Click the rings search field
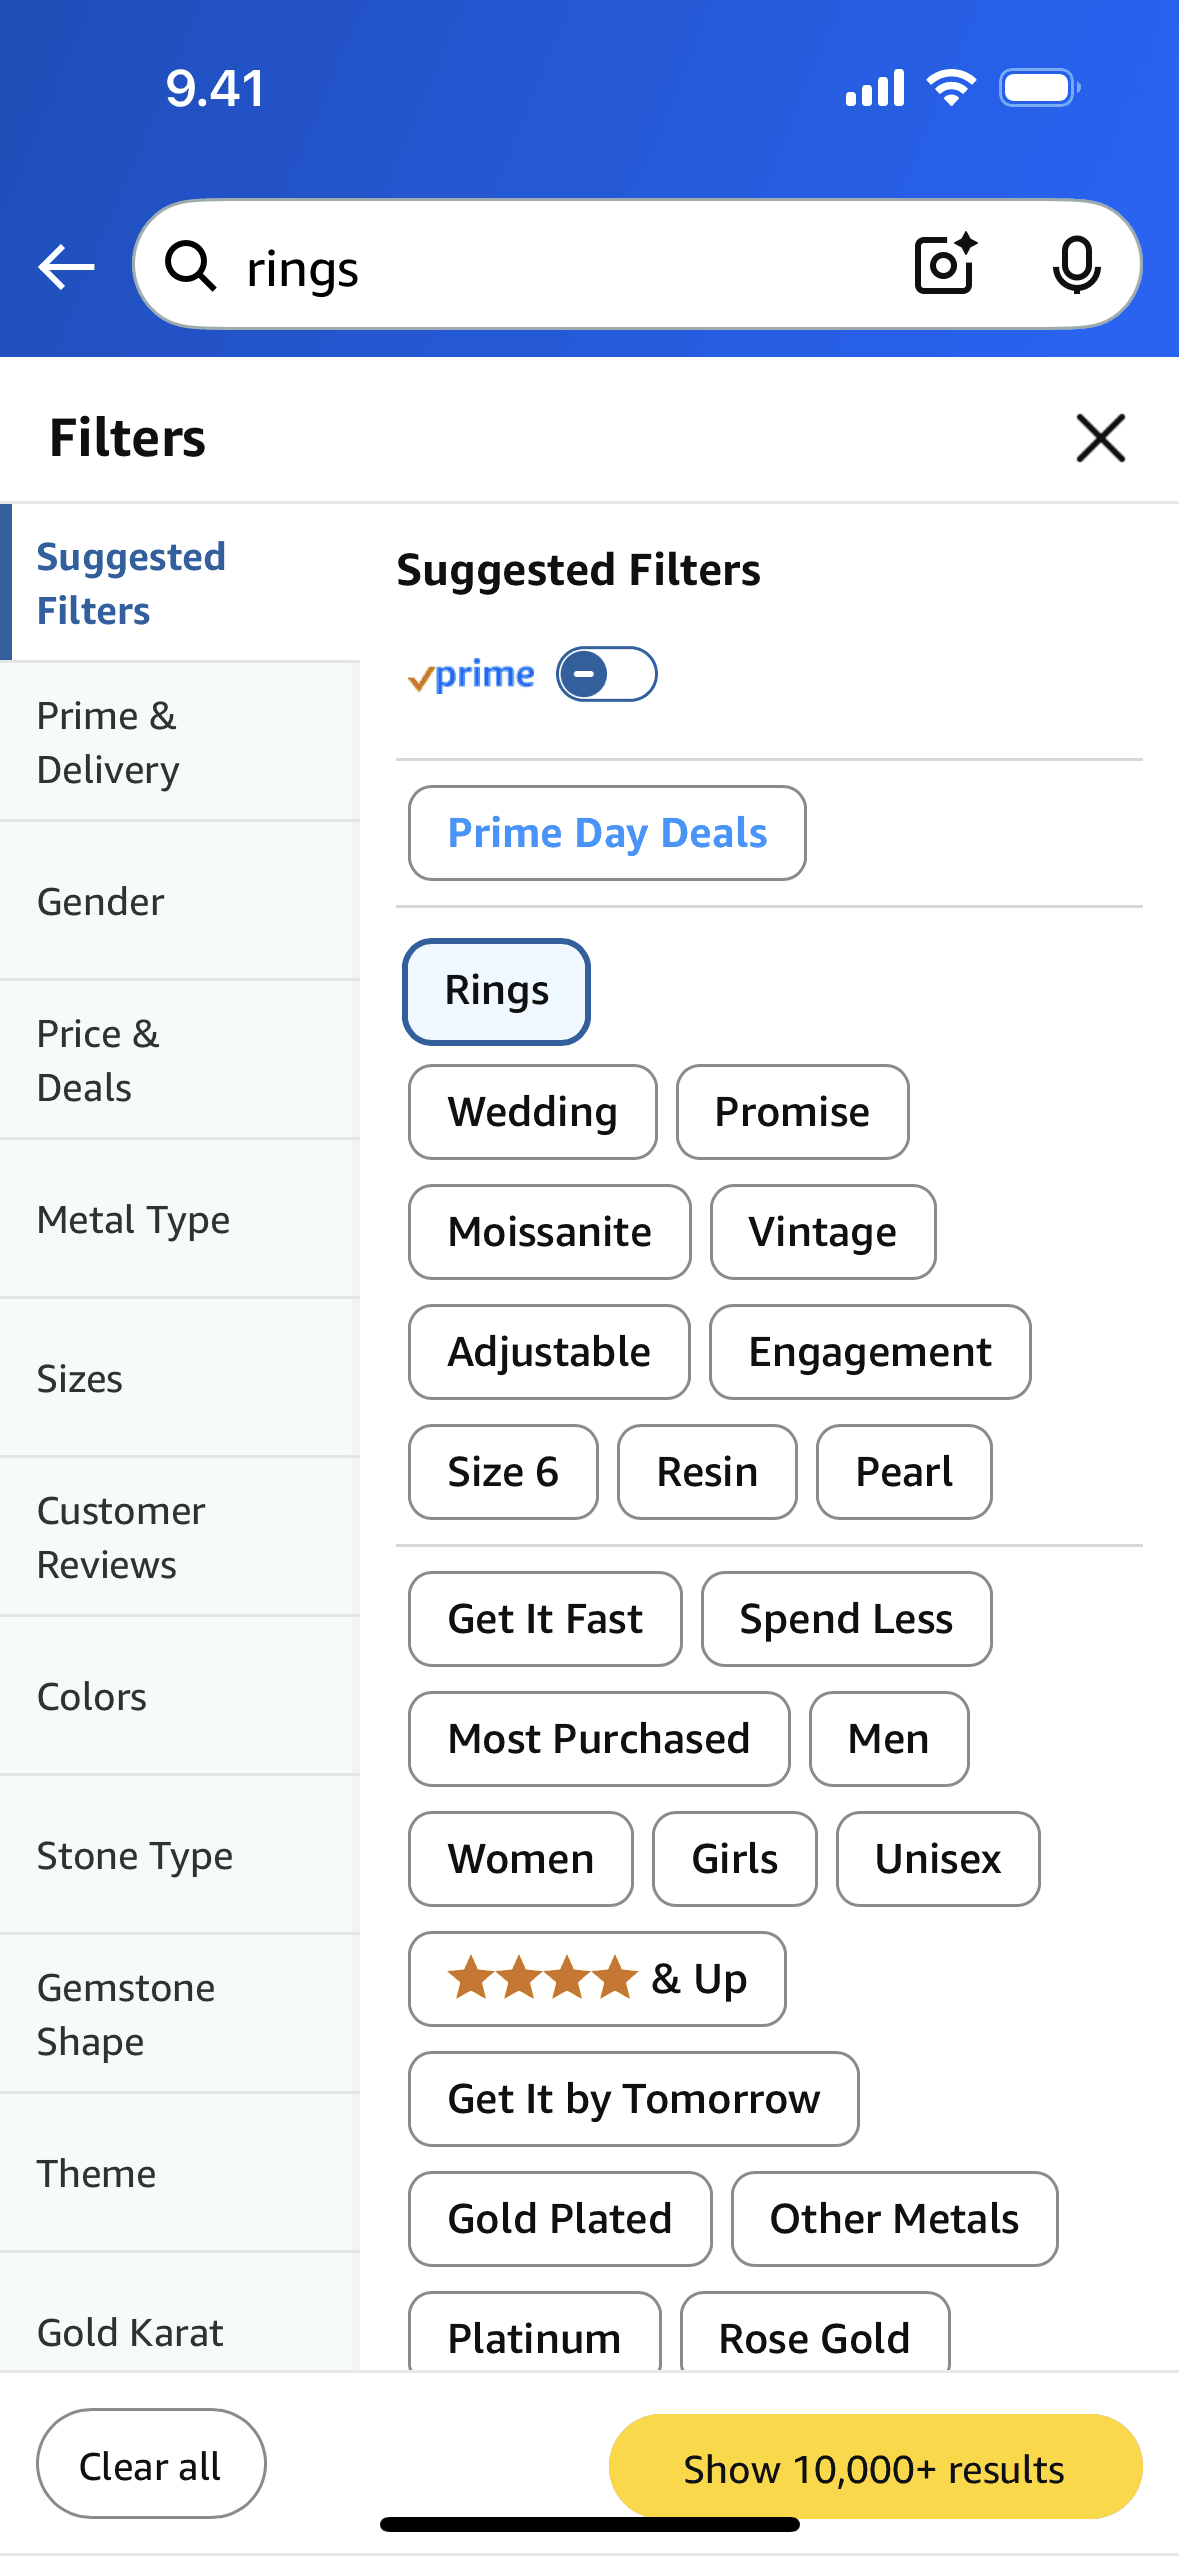 tap(560, 267)
